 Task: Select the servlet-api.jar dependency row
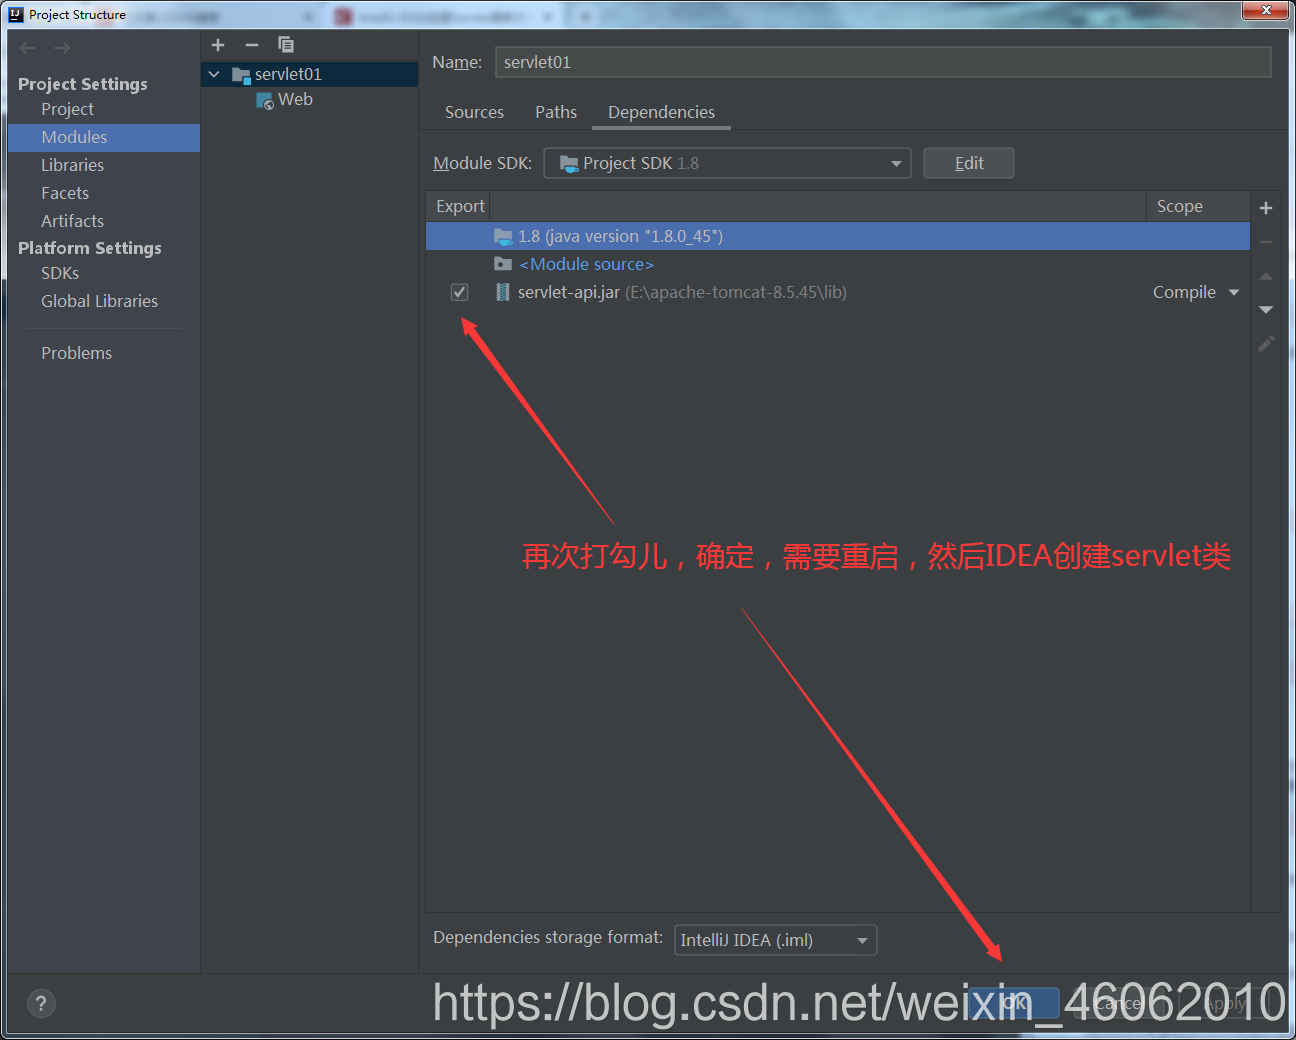click(x=838, y=292)
